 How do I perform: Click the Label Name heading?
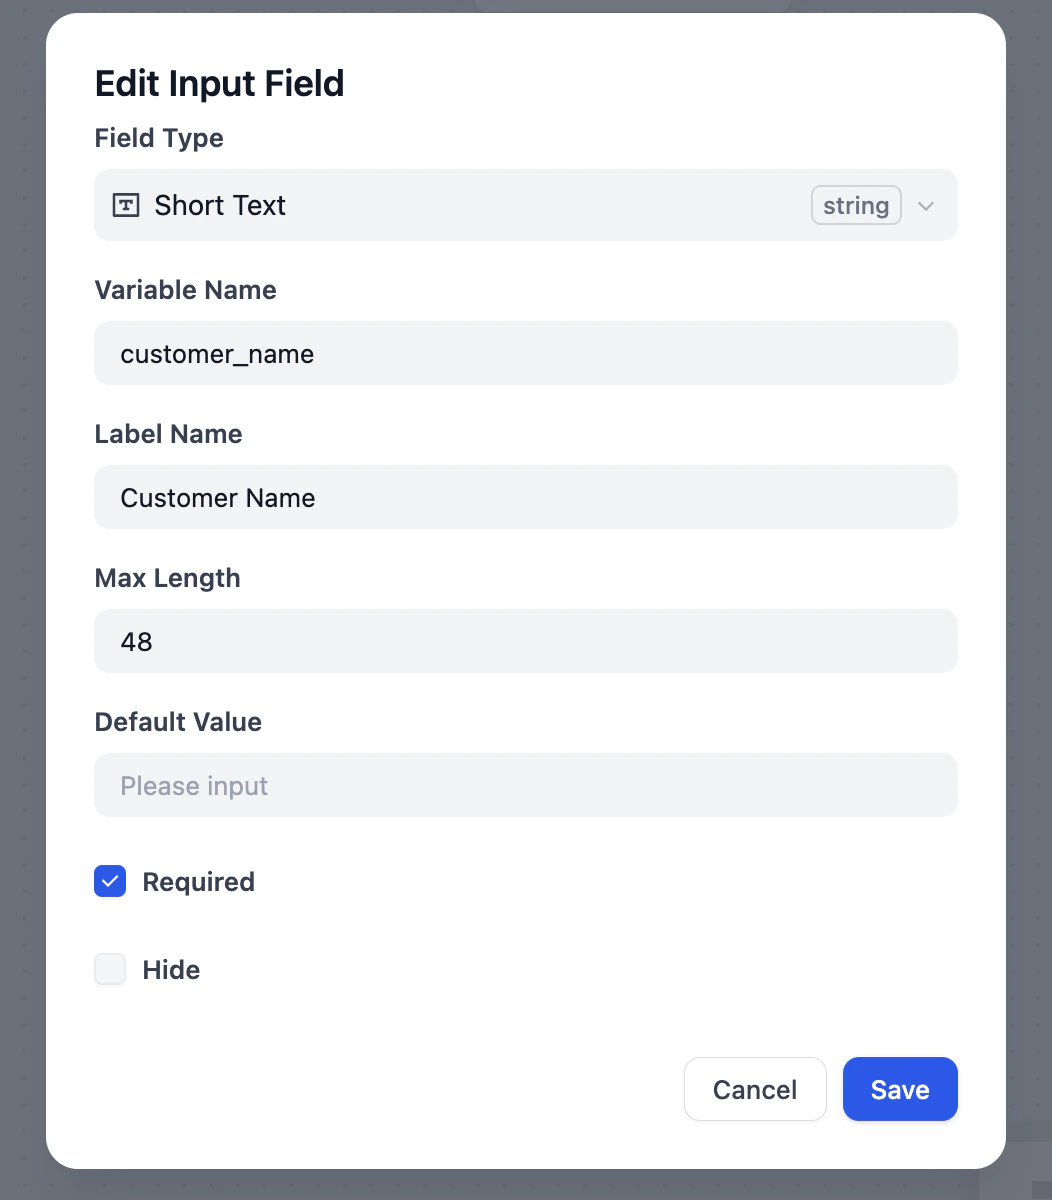168,434
